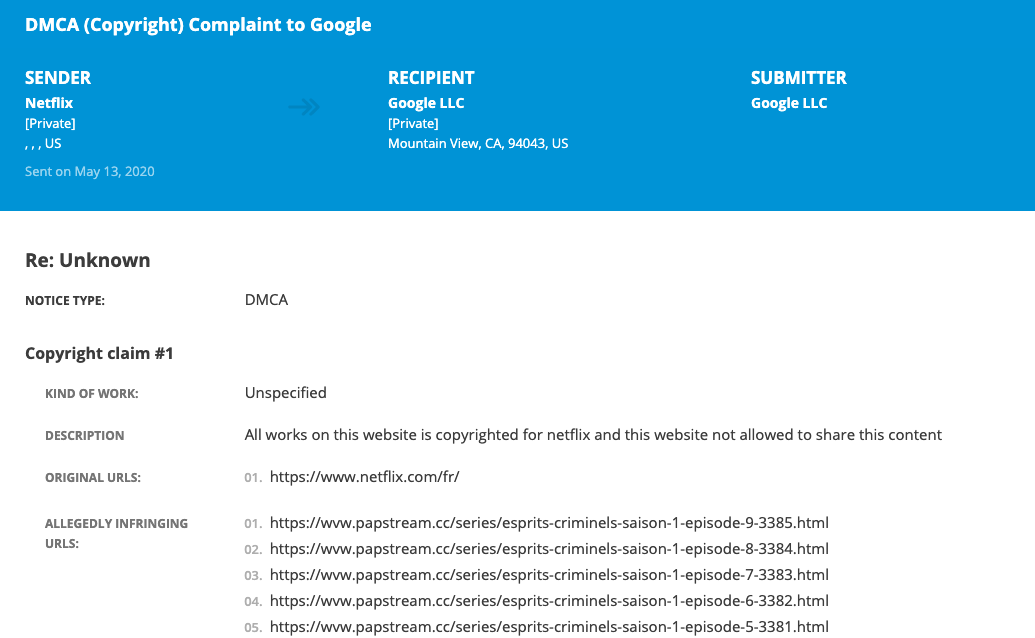Click the Mountain View recipient address
The image size is (1035, 638).
point(478,143)
